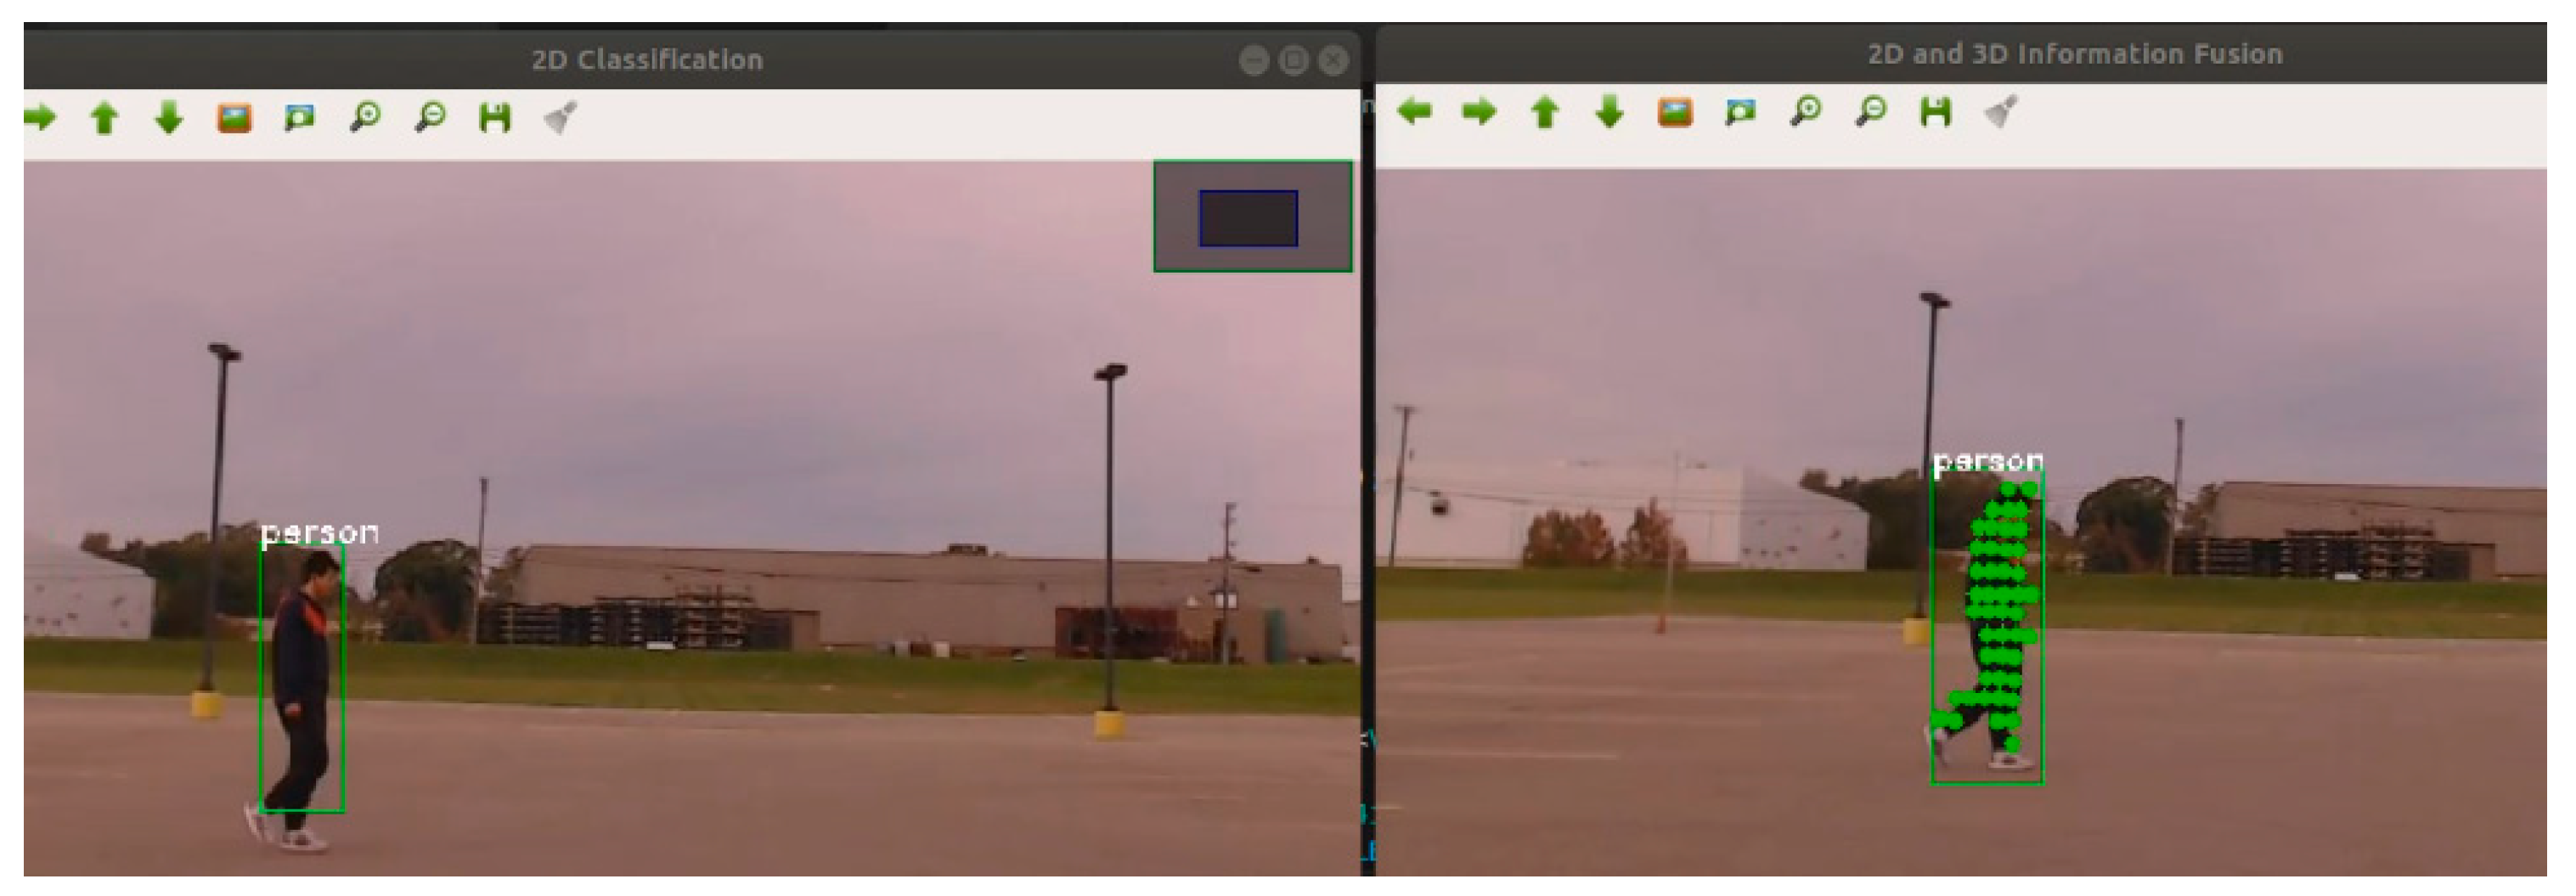Save the Information Fusion image

1936,111
